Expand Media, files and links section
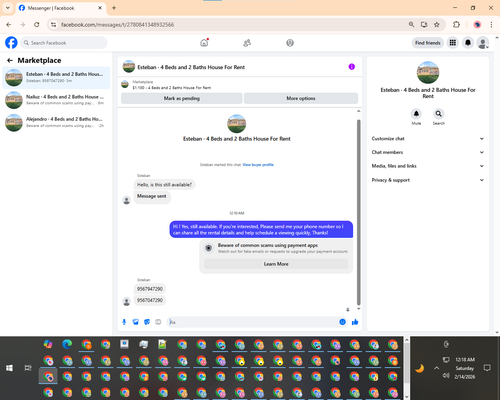This screenshot has height=400, width=500. click(x=428, y=166)
